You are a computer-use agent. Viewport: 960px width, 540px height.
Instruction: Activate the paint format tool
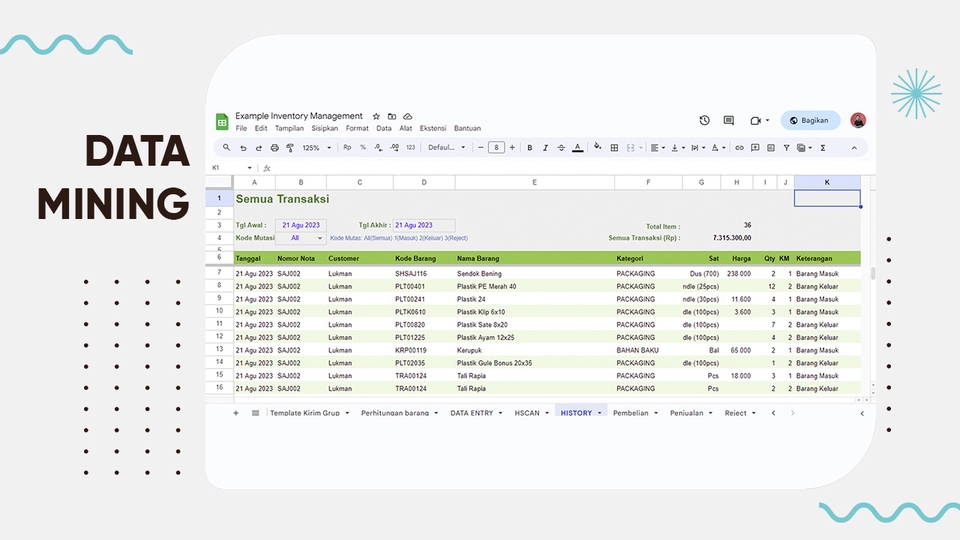(290, 148)
